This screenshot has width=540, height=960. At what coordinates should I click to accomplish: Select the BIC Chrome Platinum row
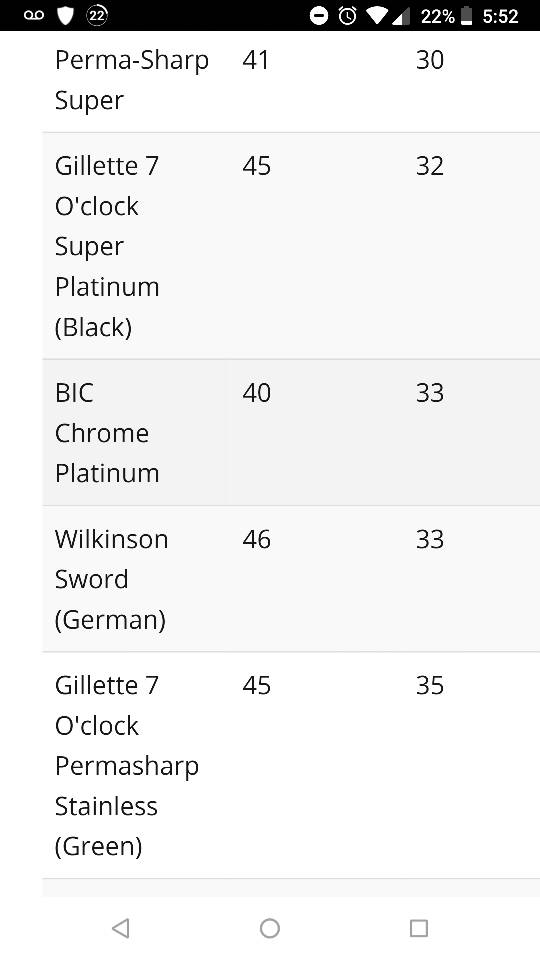pyautogui.click(x=291, y=432)
